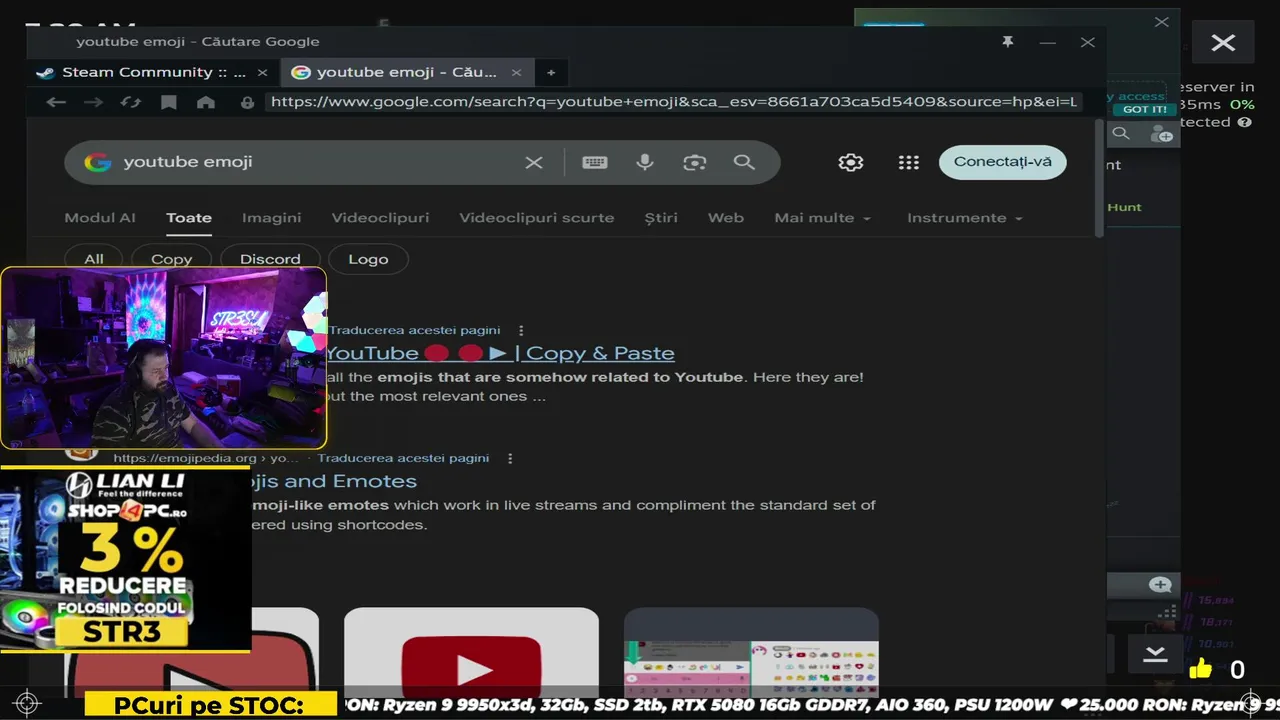Image resolution: width=1280 pixels, height=720 pixels.
Task: Open the Google apps grid
Action: click(x=908, y=162)
